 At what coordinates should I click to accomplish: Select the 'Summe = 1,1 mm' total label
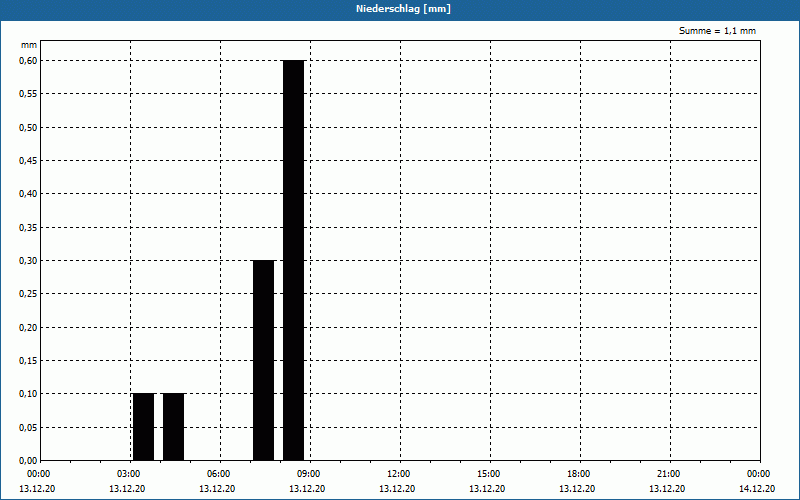pos(717,31)
